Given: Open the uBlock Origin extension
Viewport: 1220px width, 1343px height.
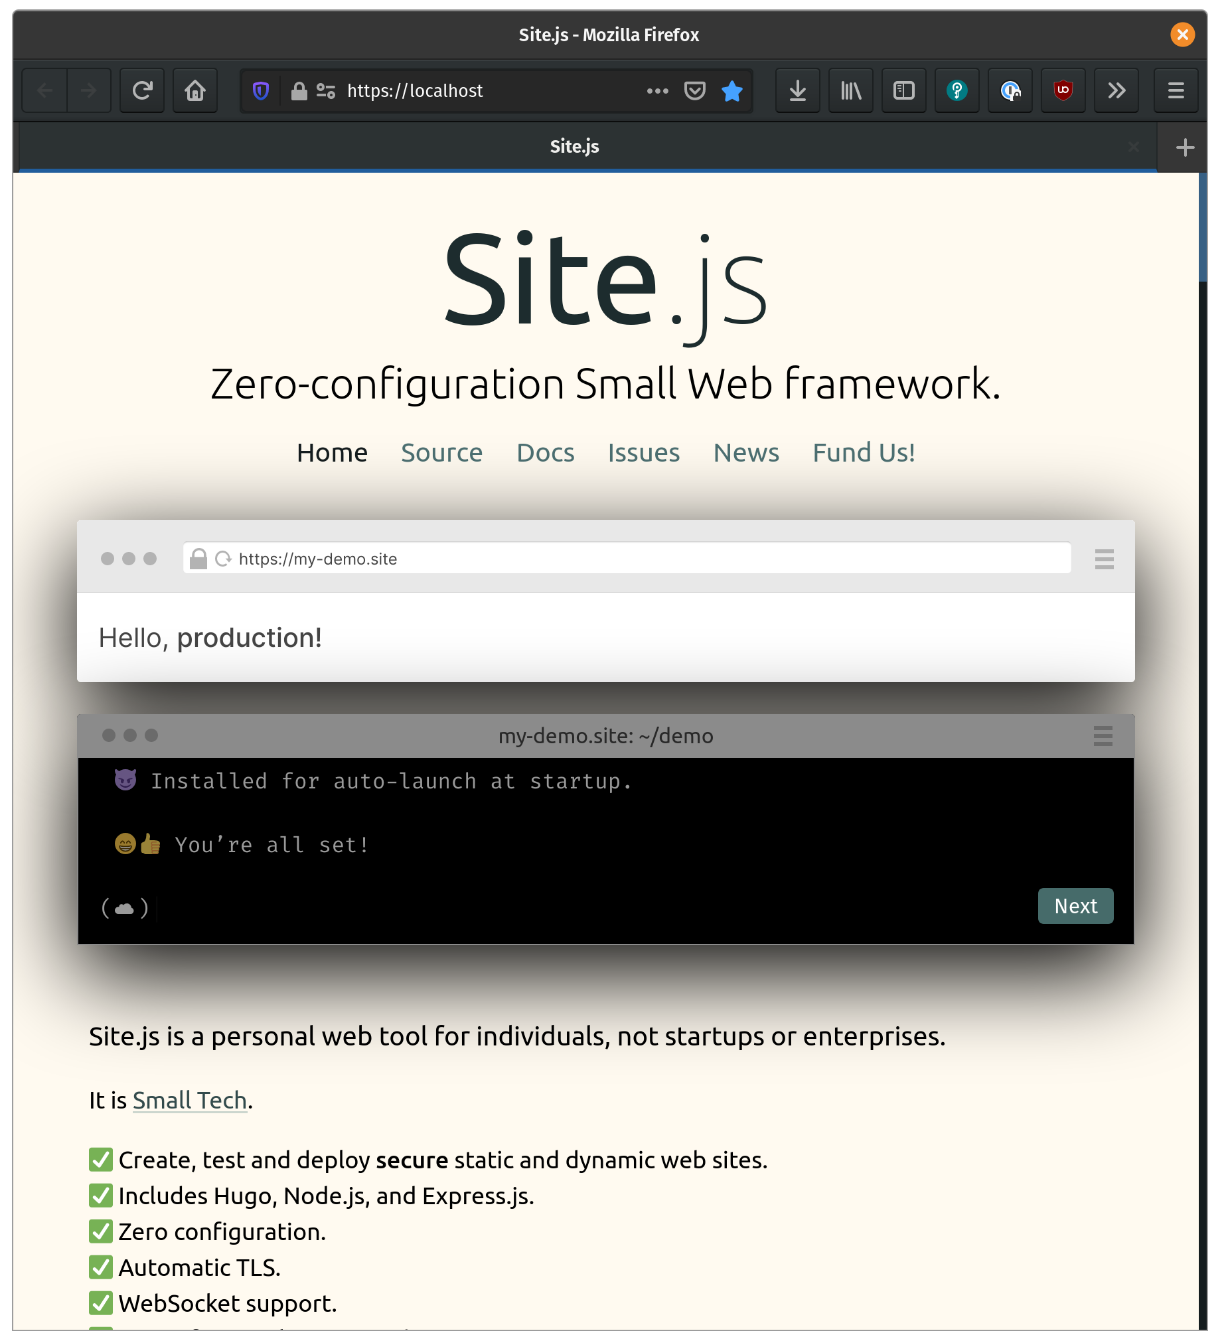Looking at the screenshot, I should (x=1063, y=91).
